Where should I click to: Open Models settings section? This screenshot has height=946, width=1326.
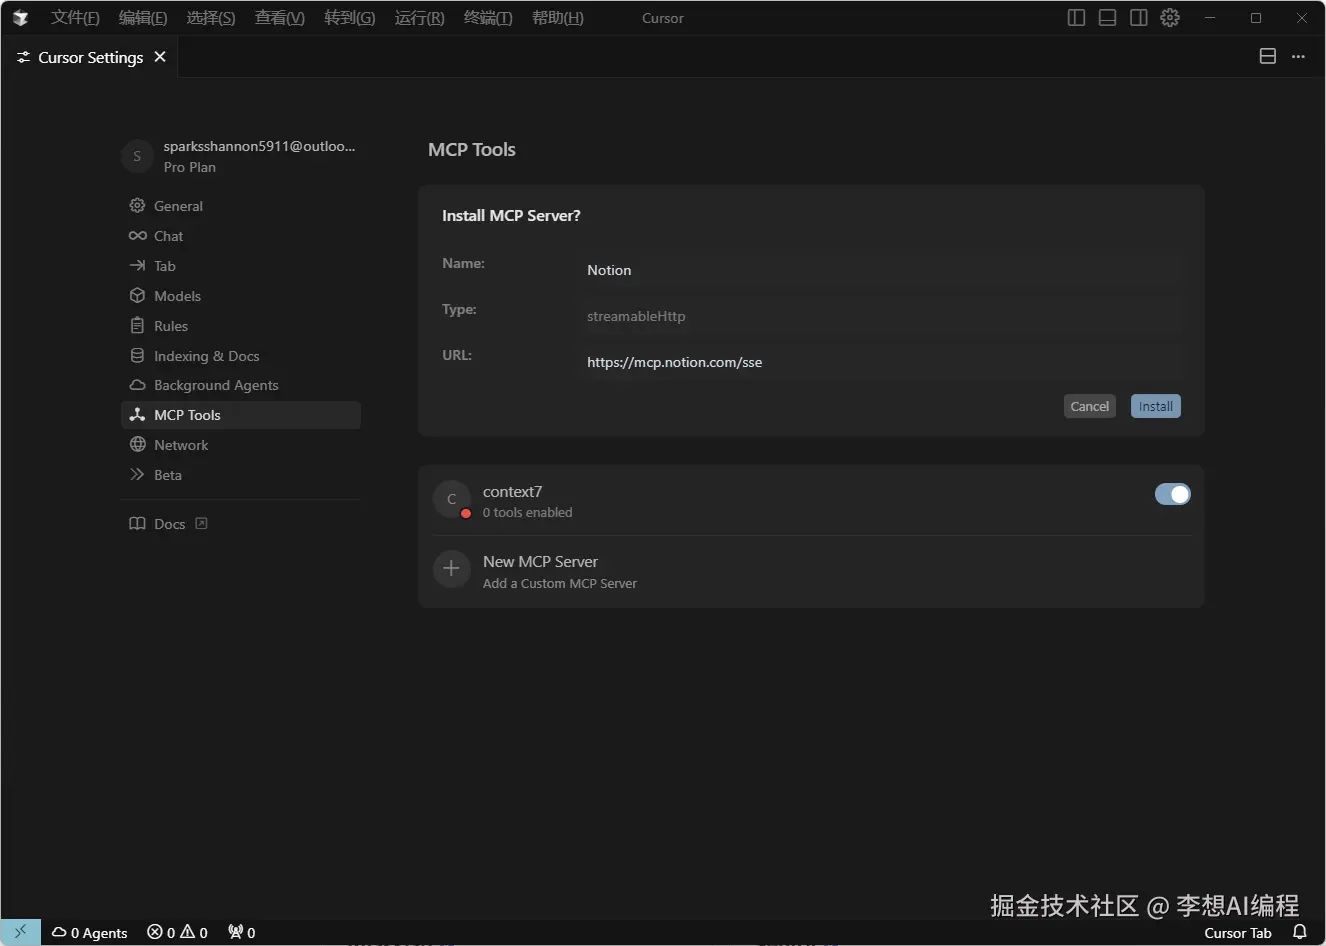[x=240, y=296]
